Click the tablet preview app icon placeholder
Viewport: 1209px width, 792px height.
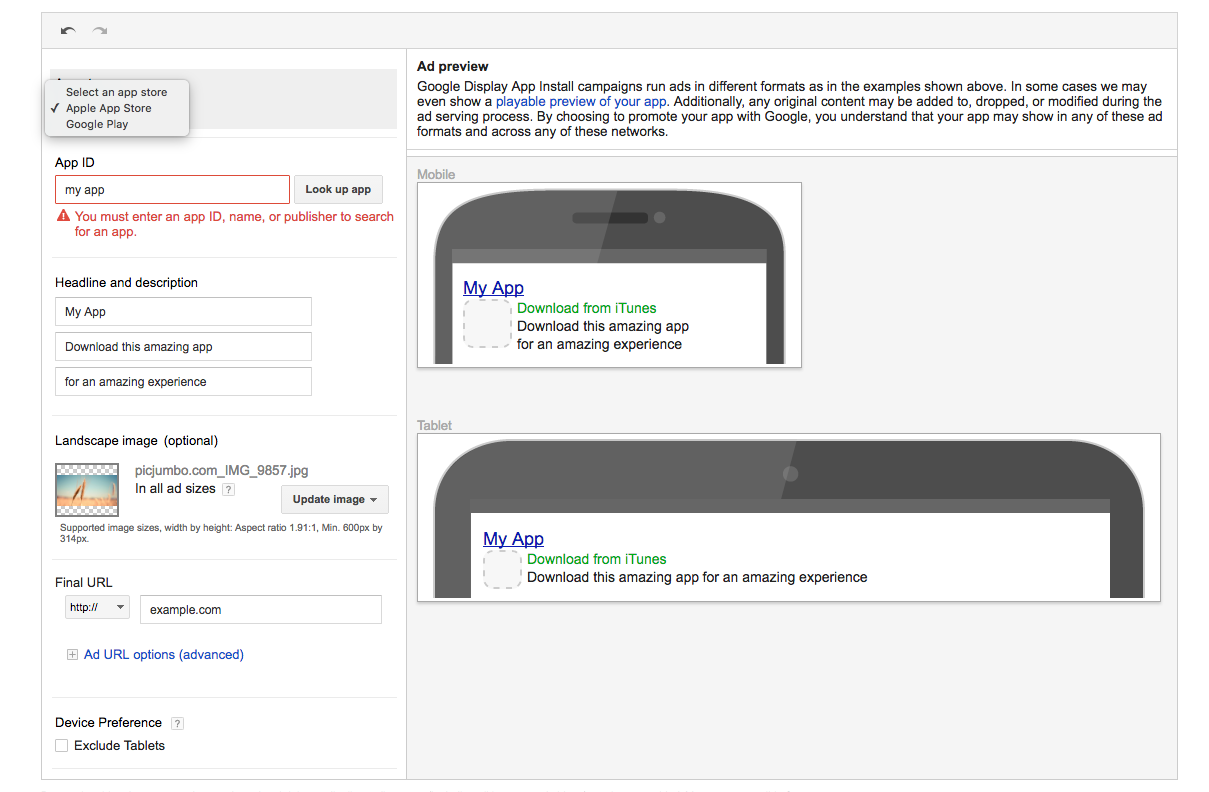(502, 569)
